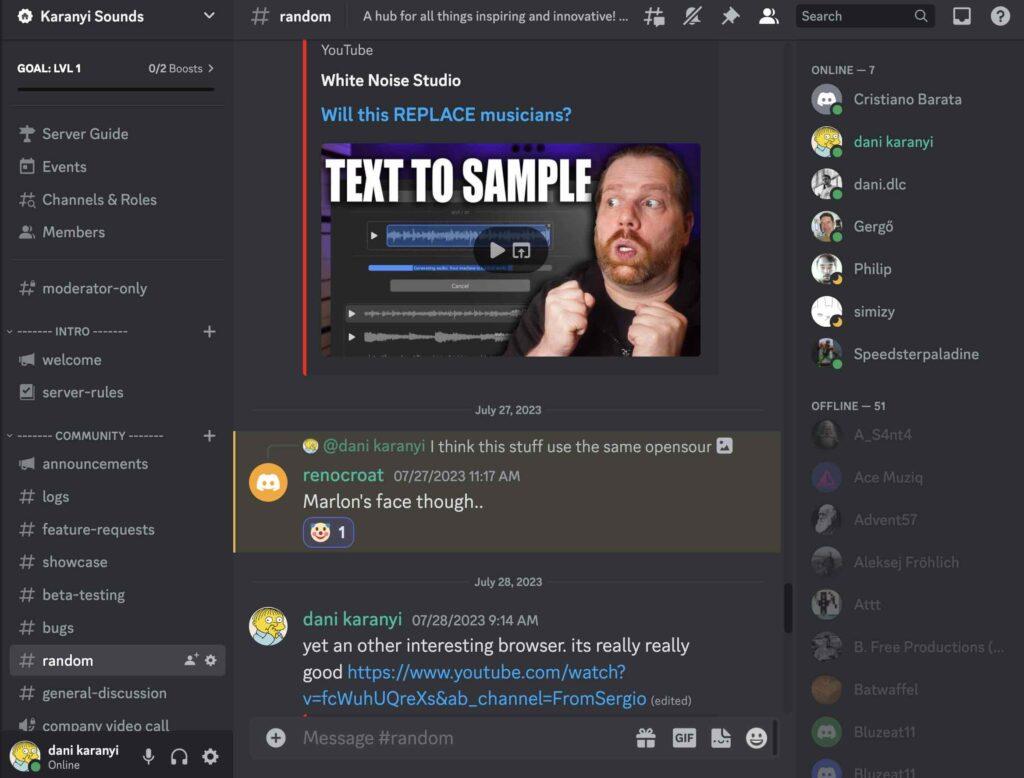Open the GIF picker
1024x778 pixels.
pyautogui.click(x=684, y=738)
